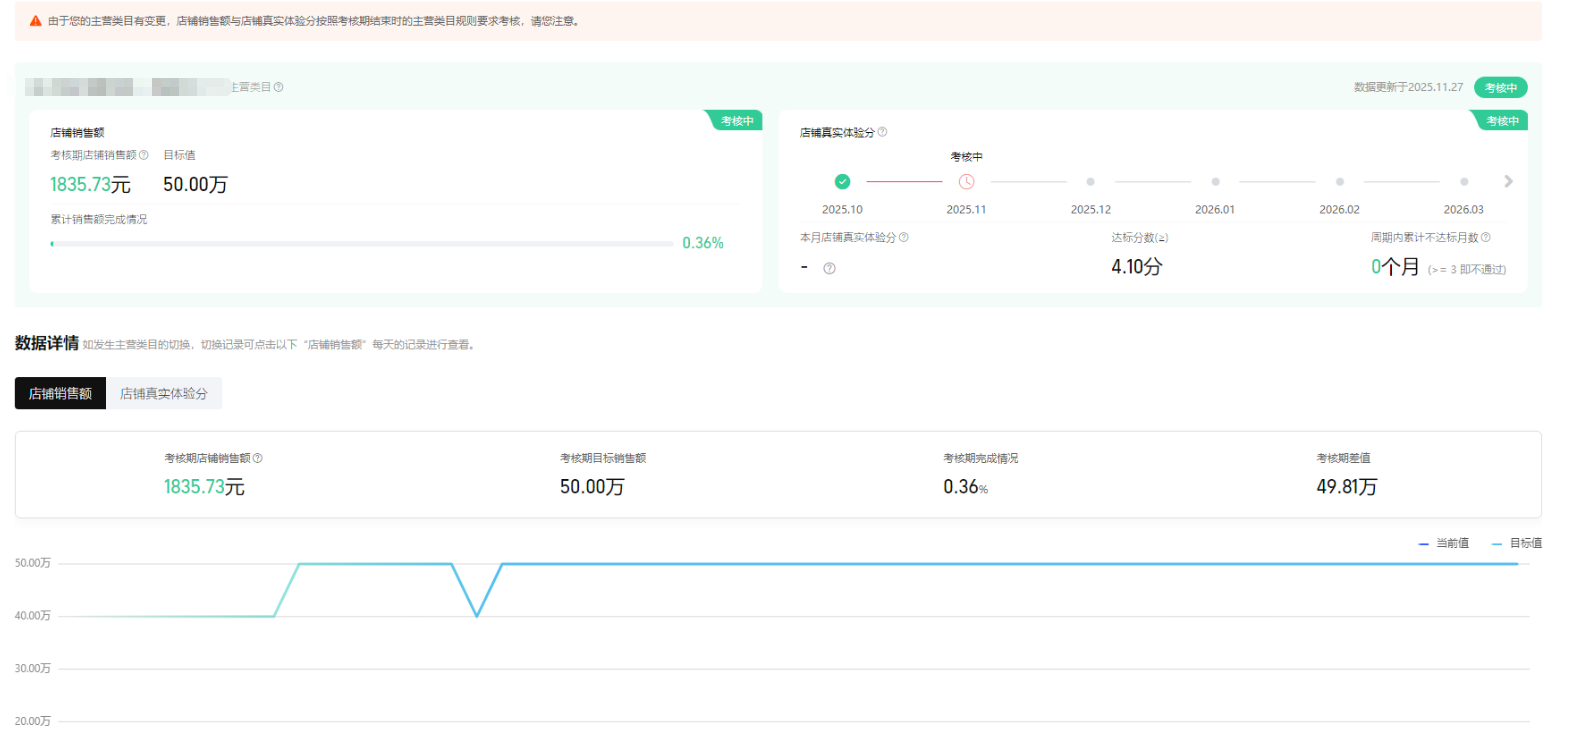
Task: Click the orange warning triangle icon
Action: [36, 21]
